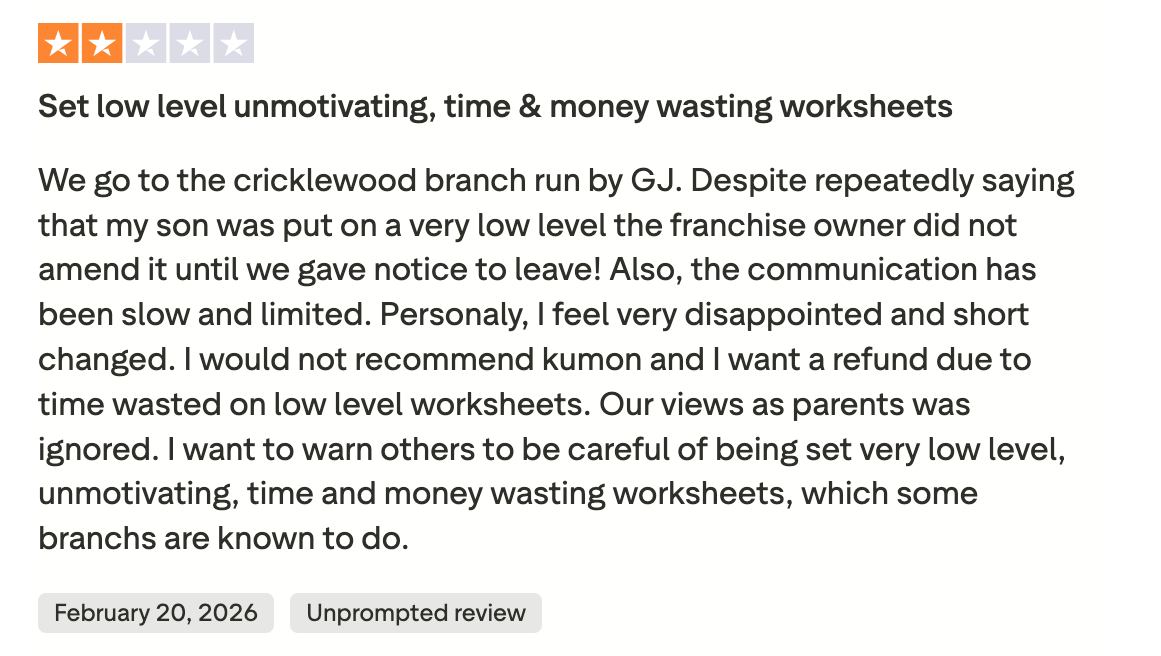1161x656 pixels.
Task: Click the 'Unprompted review' label
Action: [x=416, y=613]
